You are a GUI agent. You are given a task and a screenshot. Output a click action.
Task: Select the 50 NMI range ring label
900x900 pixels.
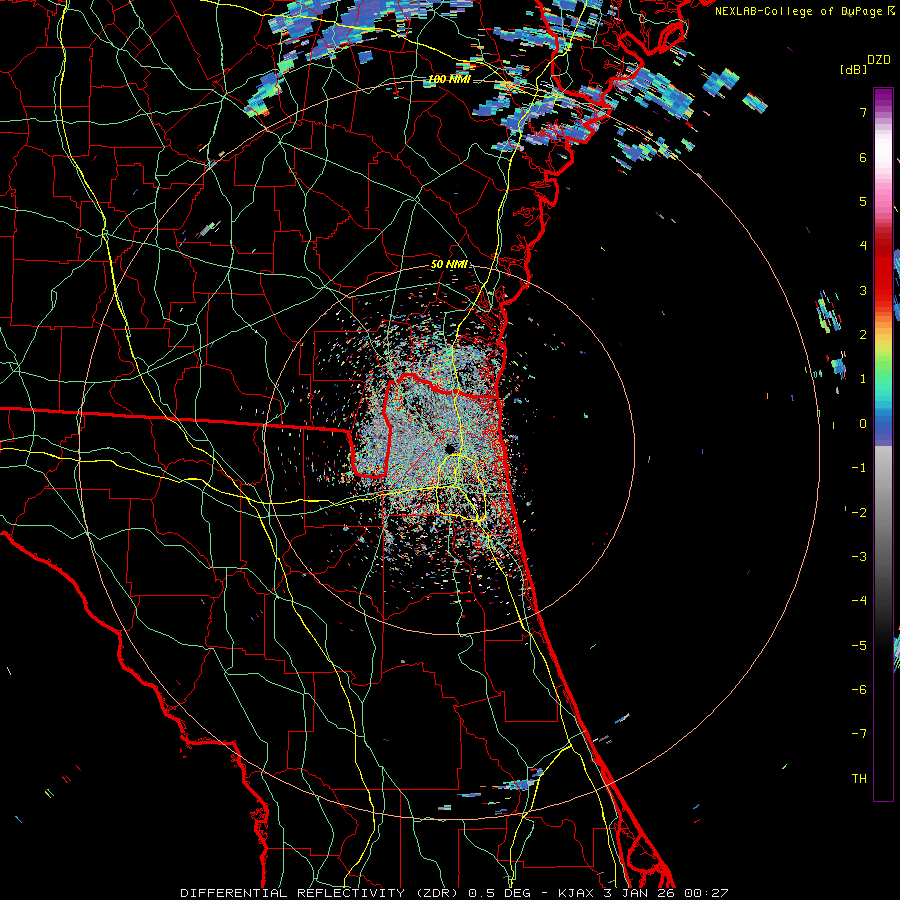coord(449,265)
